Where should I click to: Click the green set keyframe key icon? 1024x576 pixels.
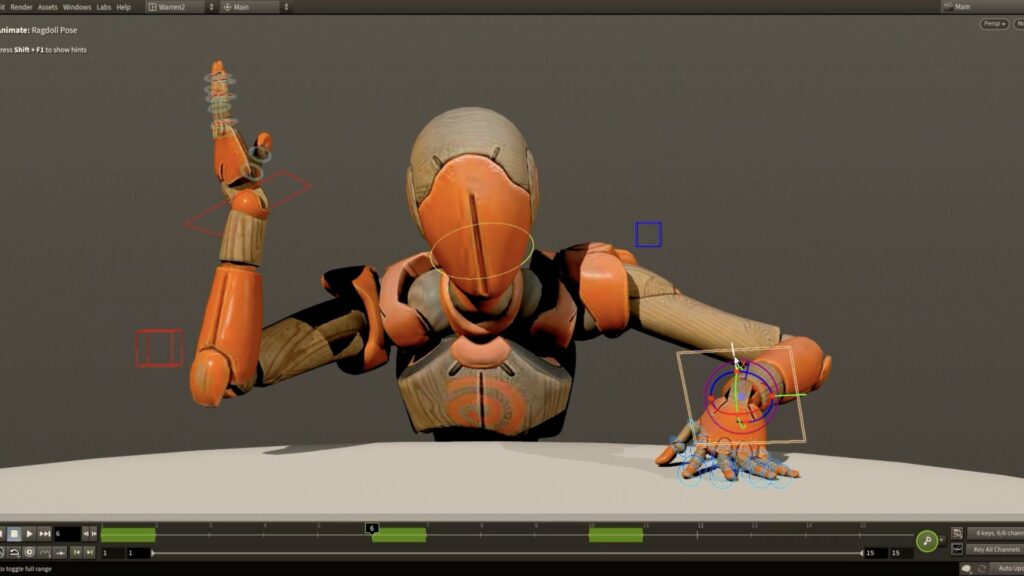coord(927,539)
